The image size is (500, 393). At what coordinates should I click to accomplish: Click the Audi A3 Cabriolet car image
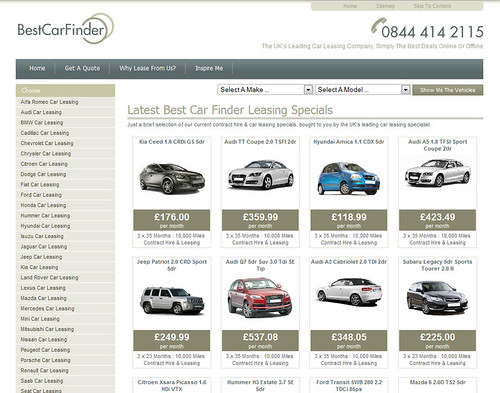click(x=349, y=292)
